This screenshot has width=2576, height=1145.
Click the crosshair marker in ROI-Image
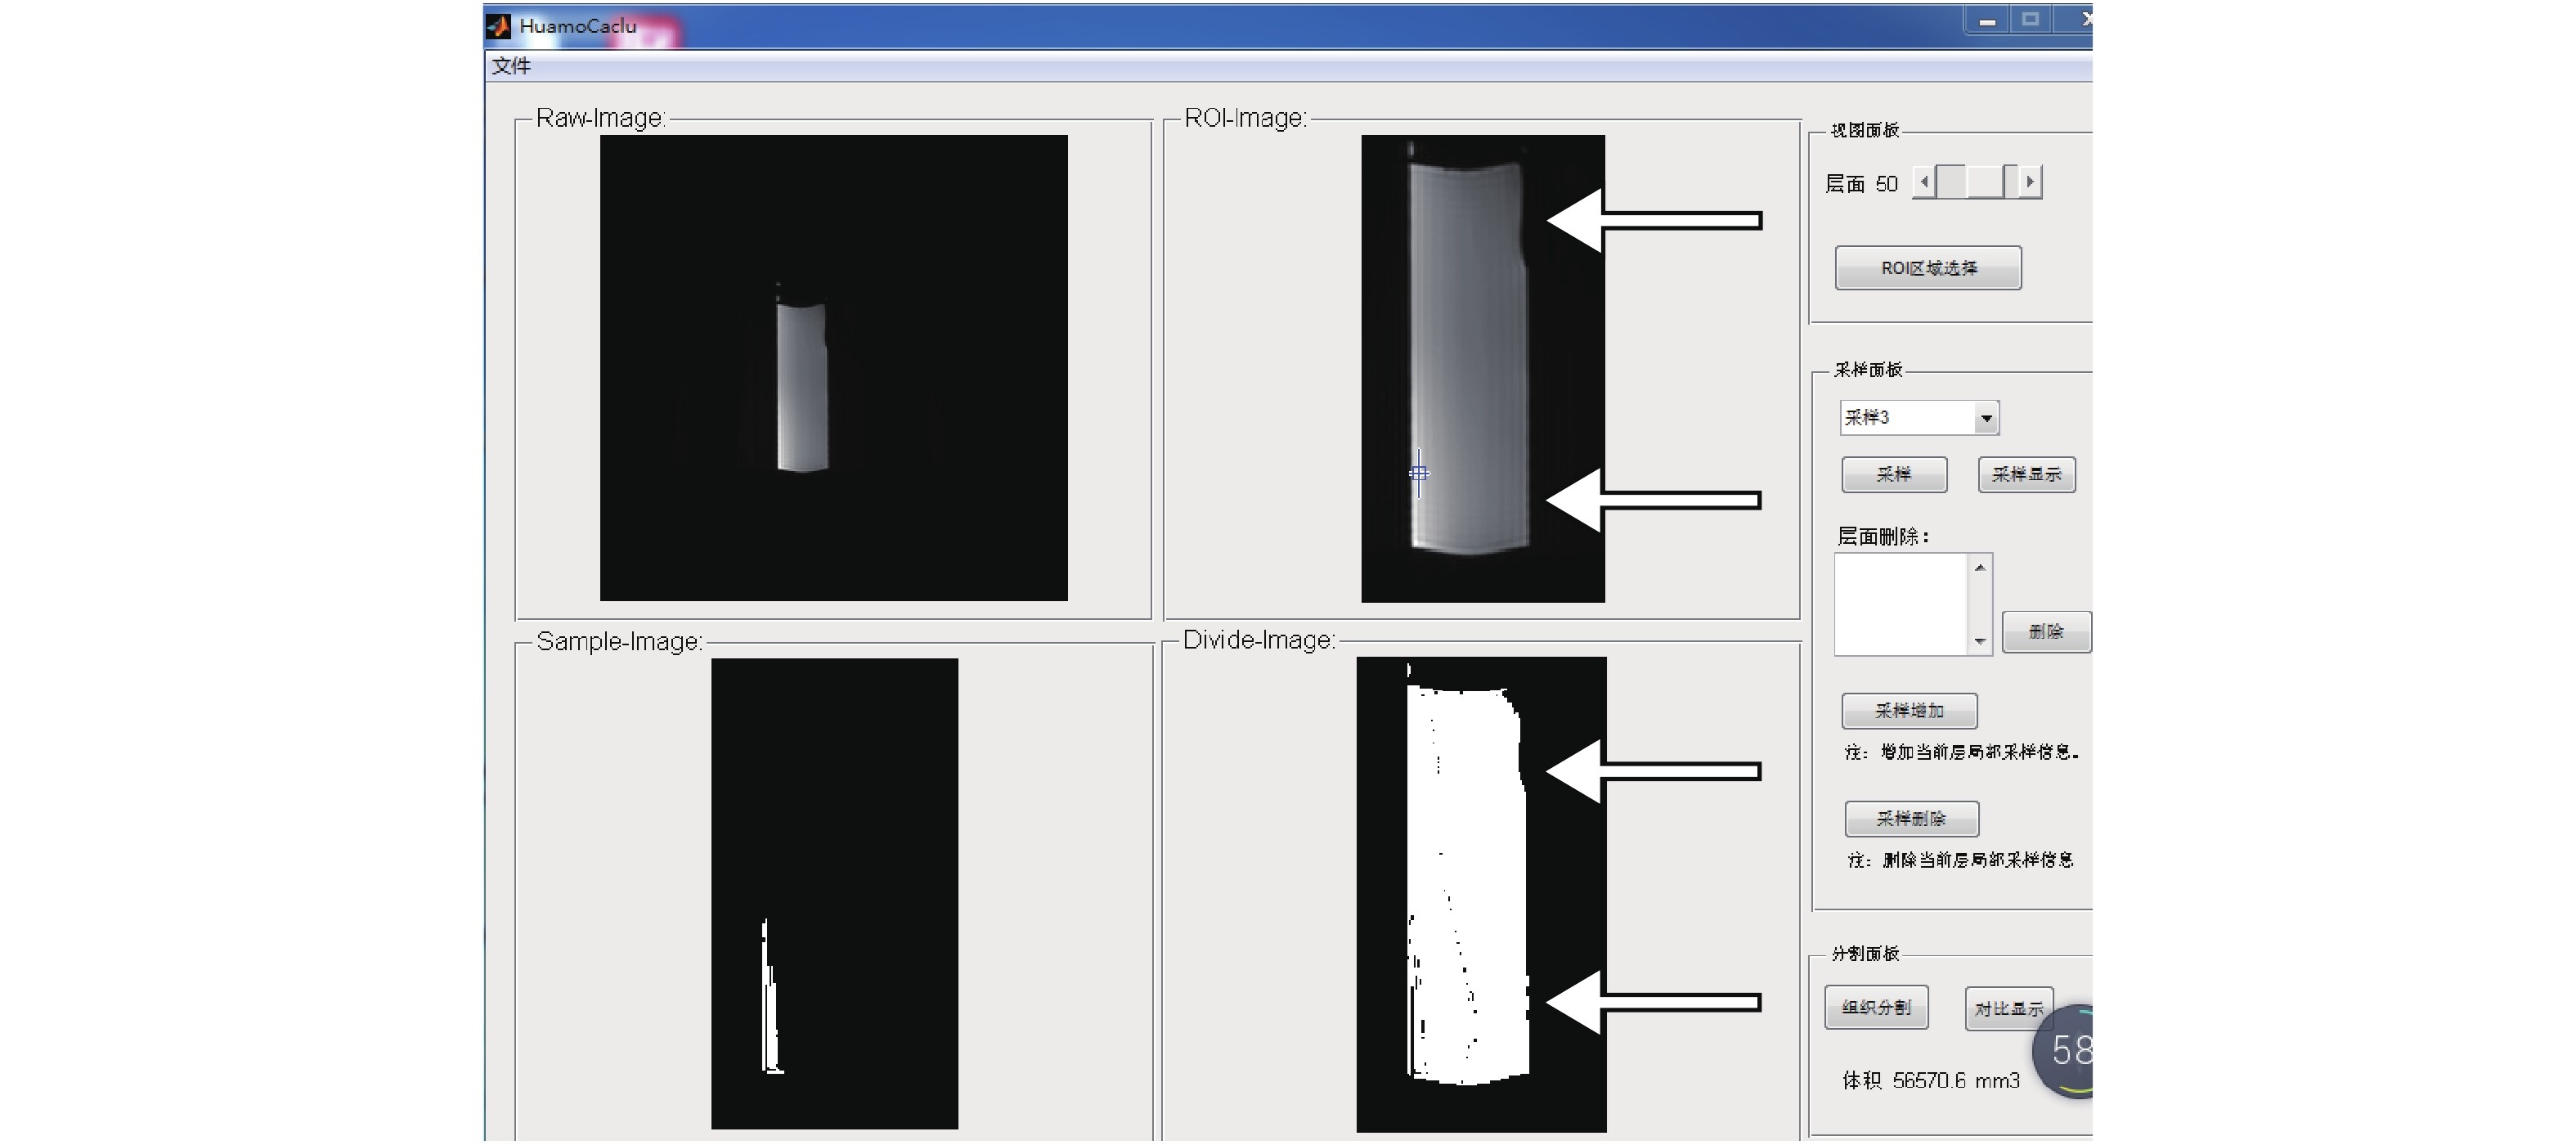point(1418,473)
